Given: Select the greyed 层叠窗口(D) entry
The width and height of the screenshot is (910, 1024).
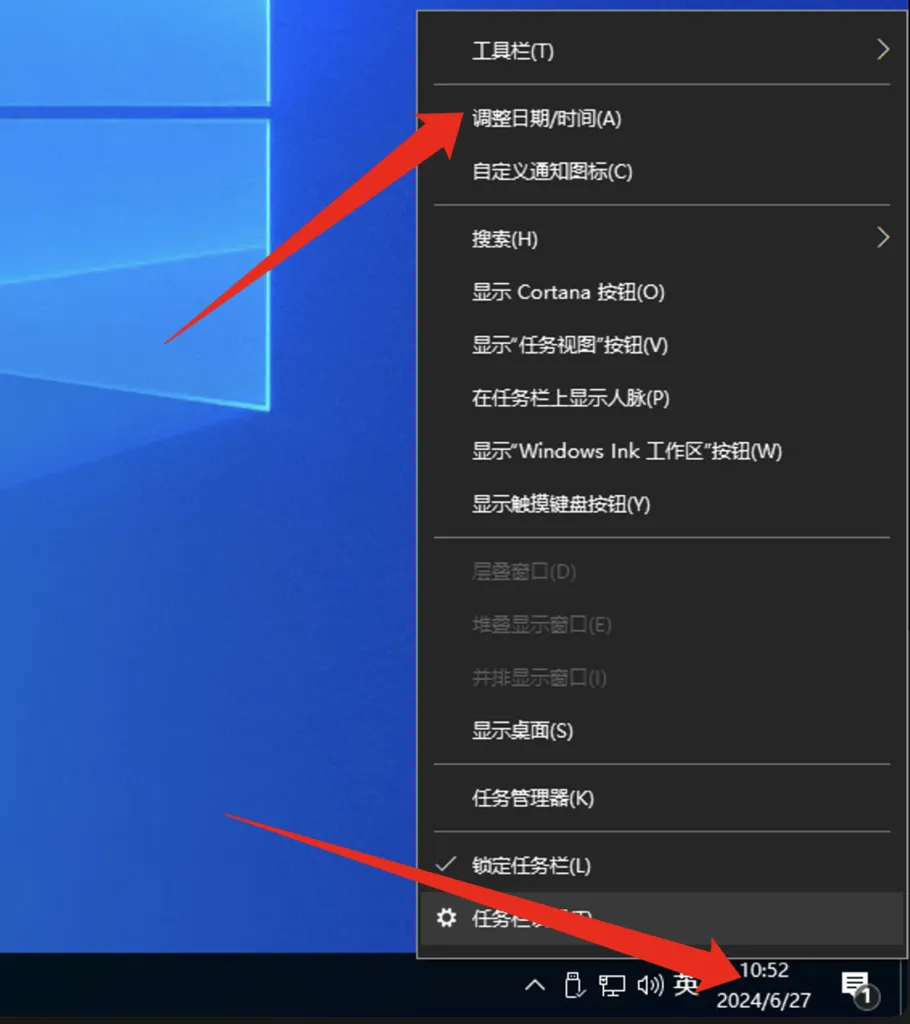Looking at the screenshot, I should point(662,571).
